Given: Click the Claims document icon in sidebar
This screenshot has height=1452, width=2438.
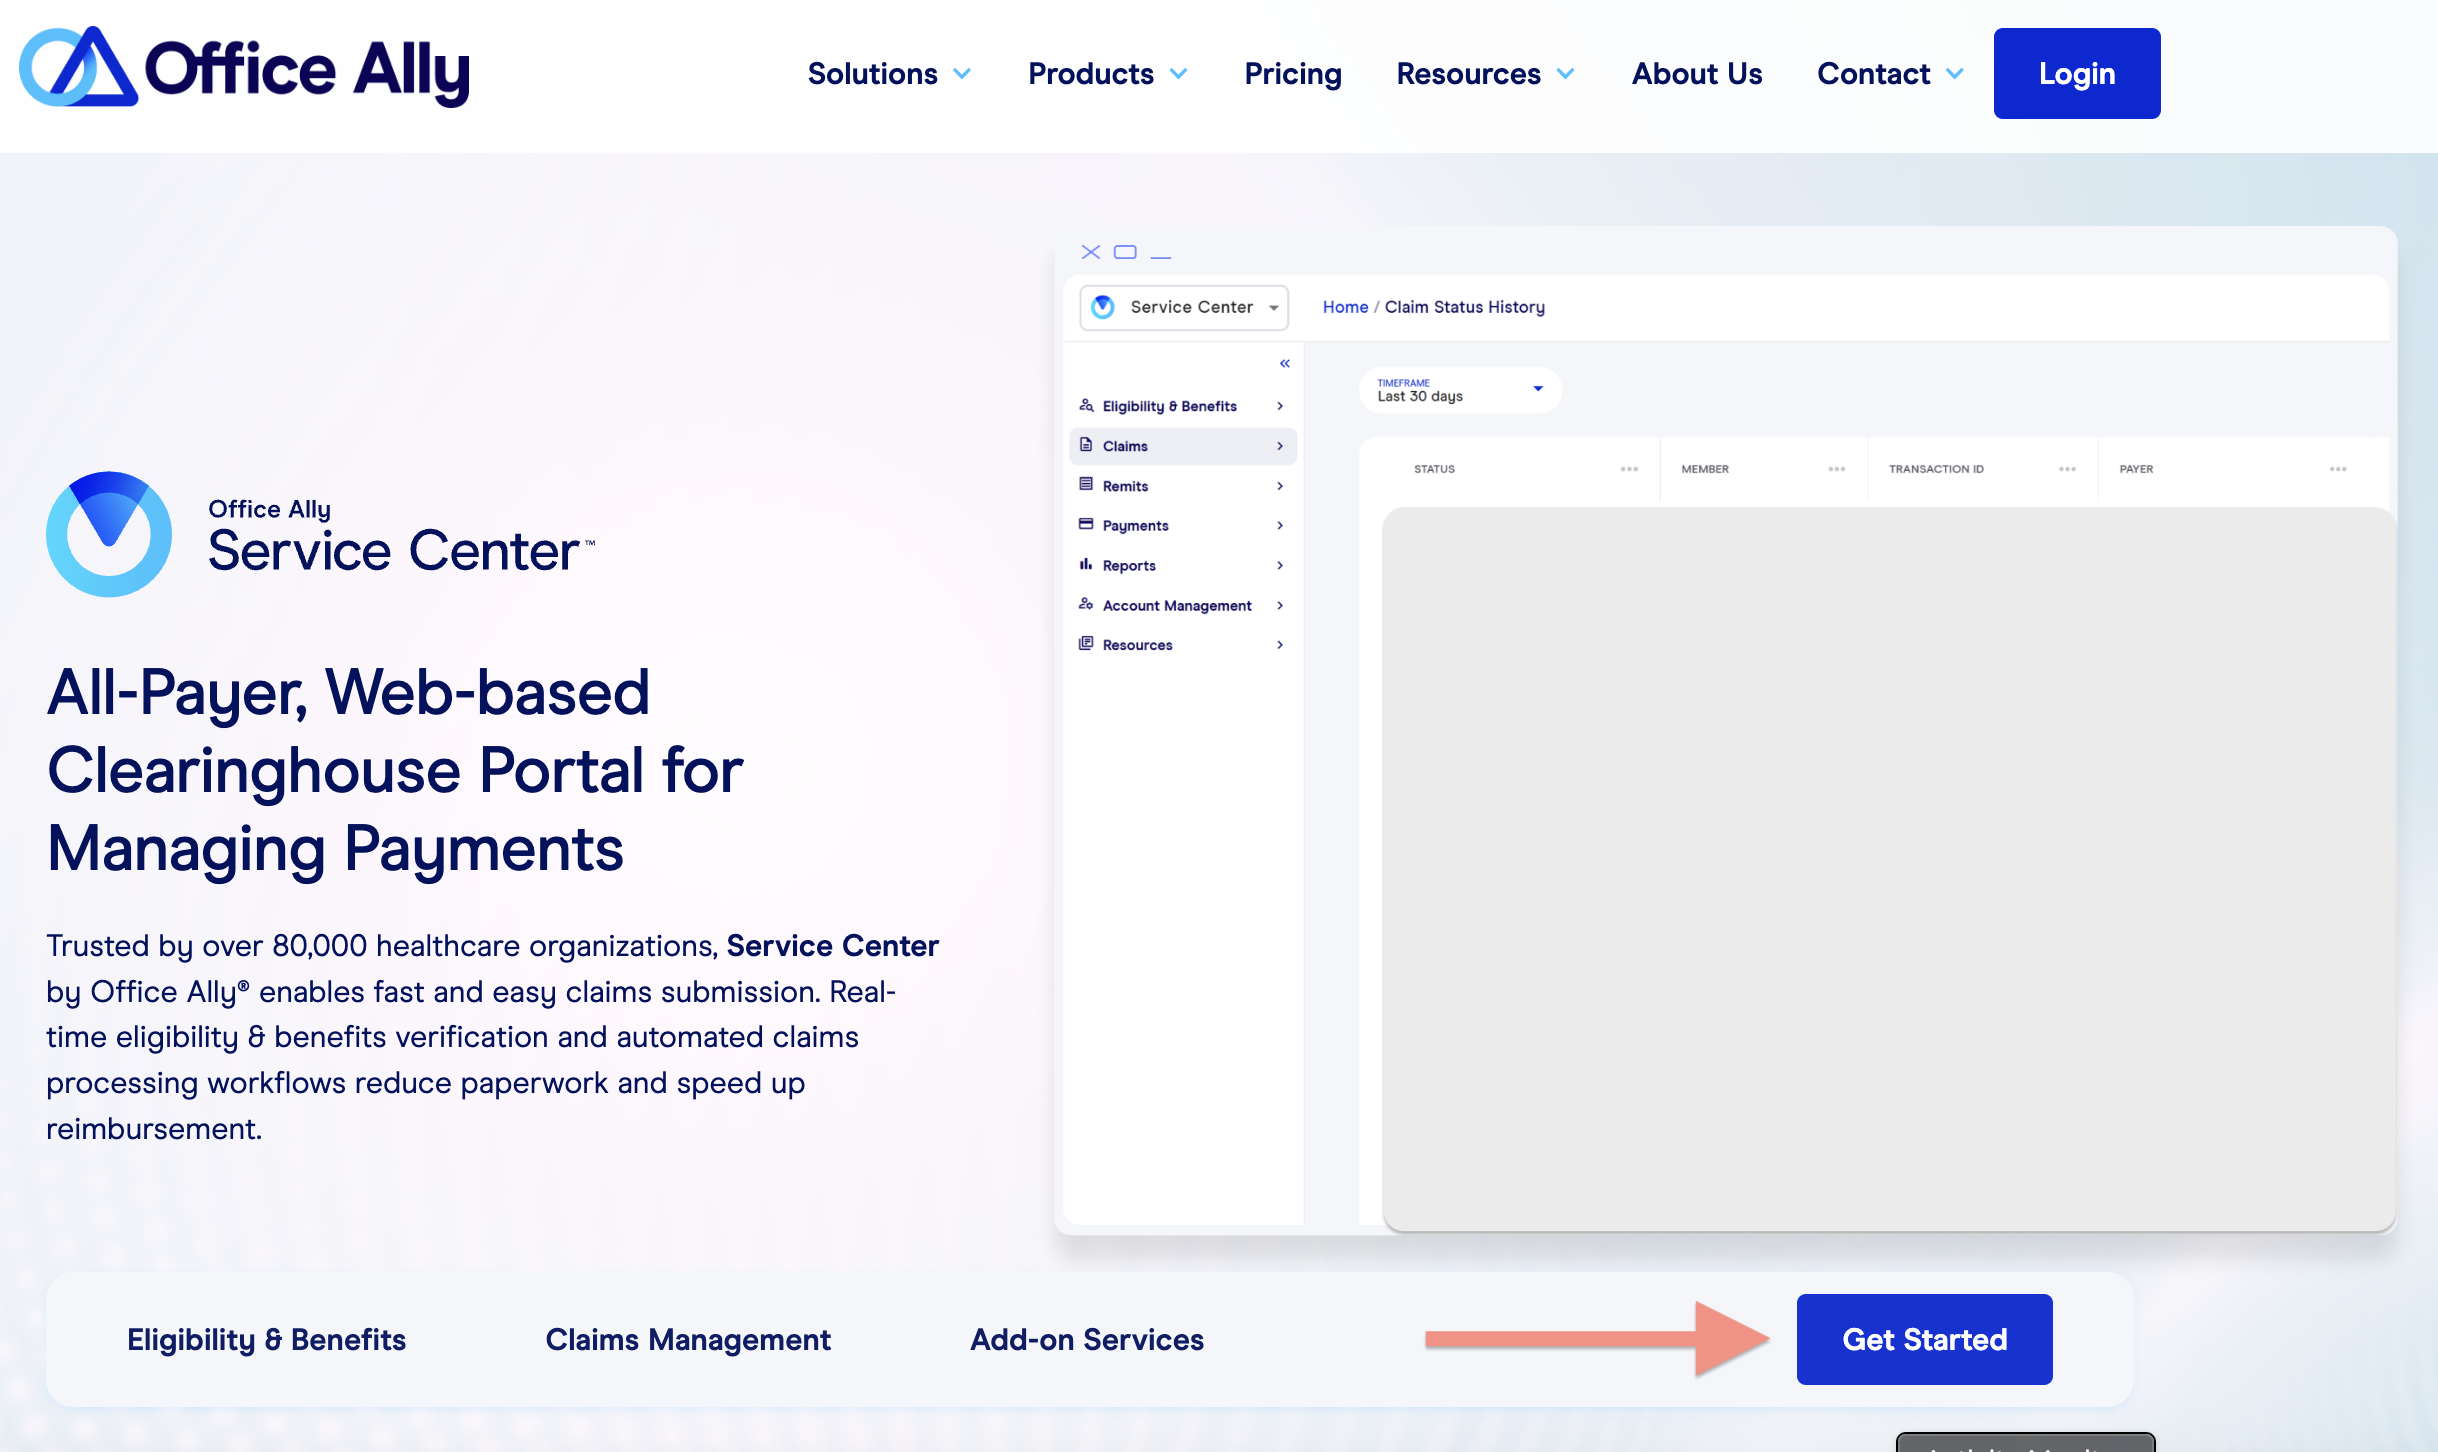Looking at the screenshot, I should coord(1086,445).
